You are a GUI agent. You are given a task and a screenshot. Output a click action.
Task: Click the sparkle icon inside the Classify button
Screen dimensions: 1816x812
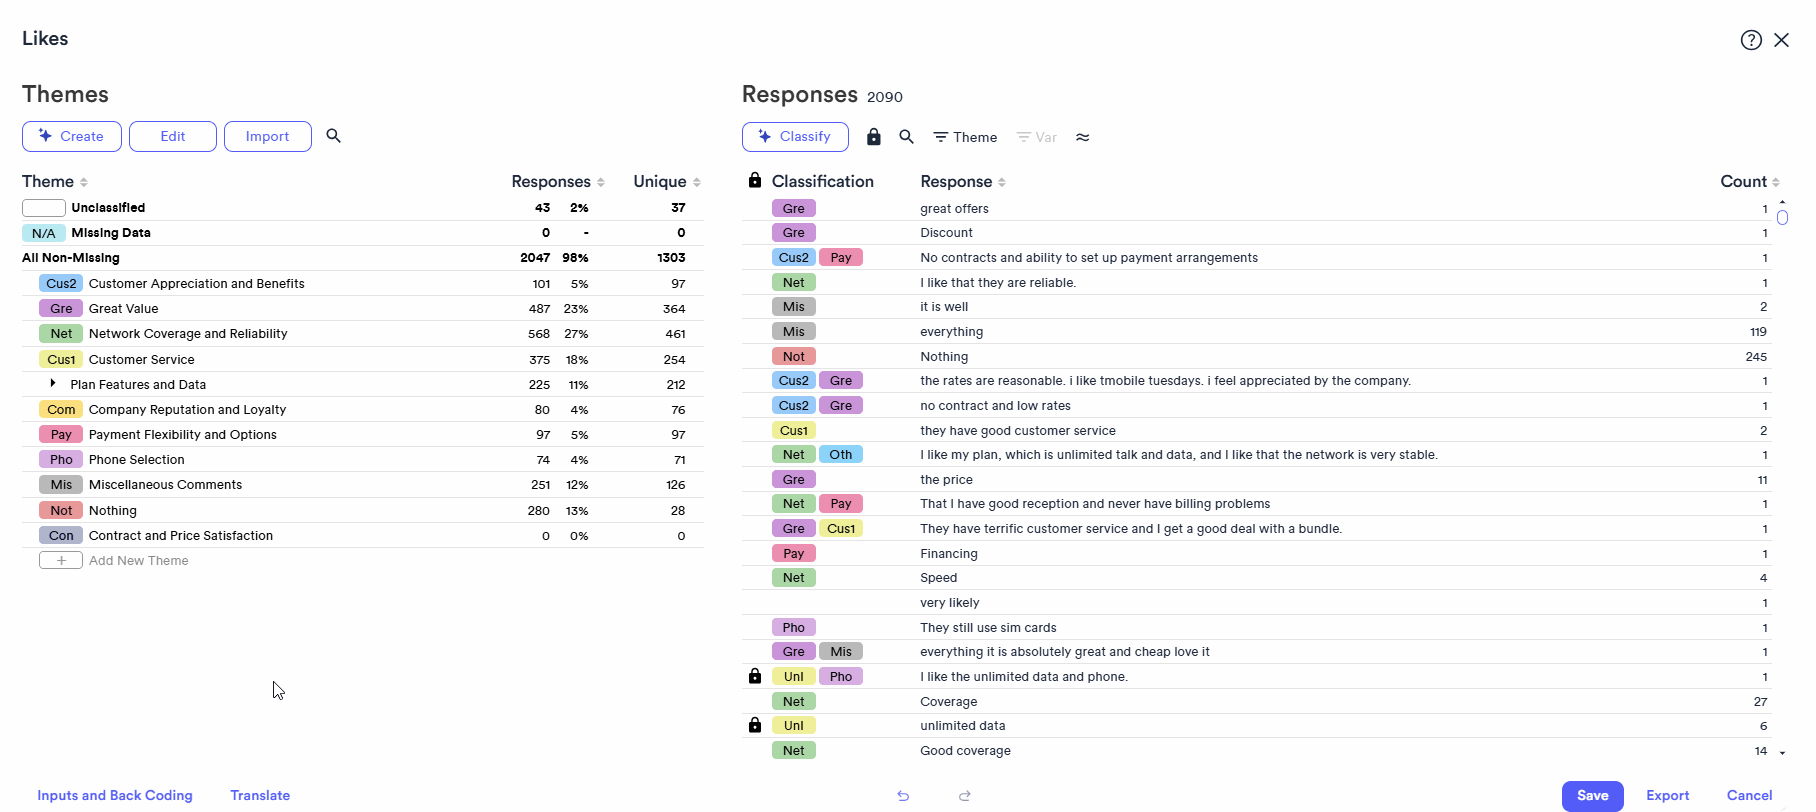(x=765, y=136)
